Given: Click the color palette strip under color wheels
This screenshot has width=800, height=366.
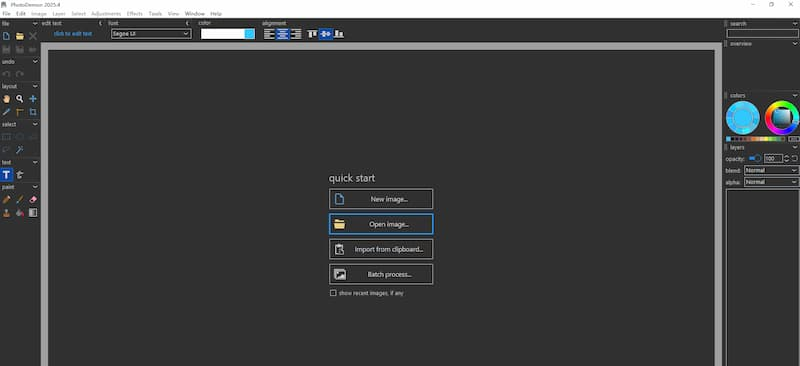Looking at the screenshot, I should coord(756,139).
